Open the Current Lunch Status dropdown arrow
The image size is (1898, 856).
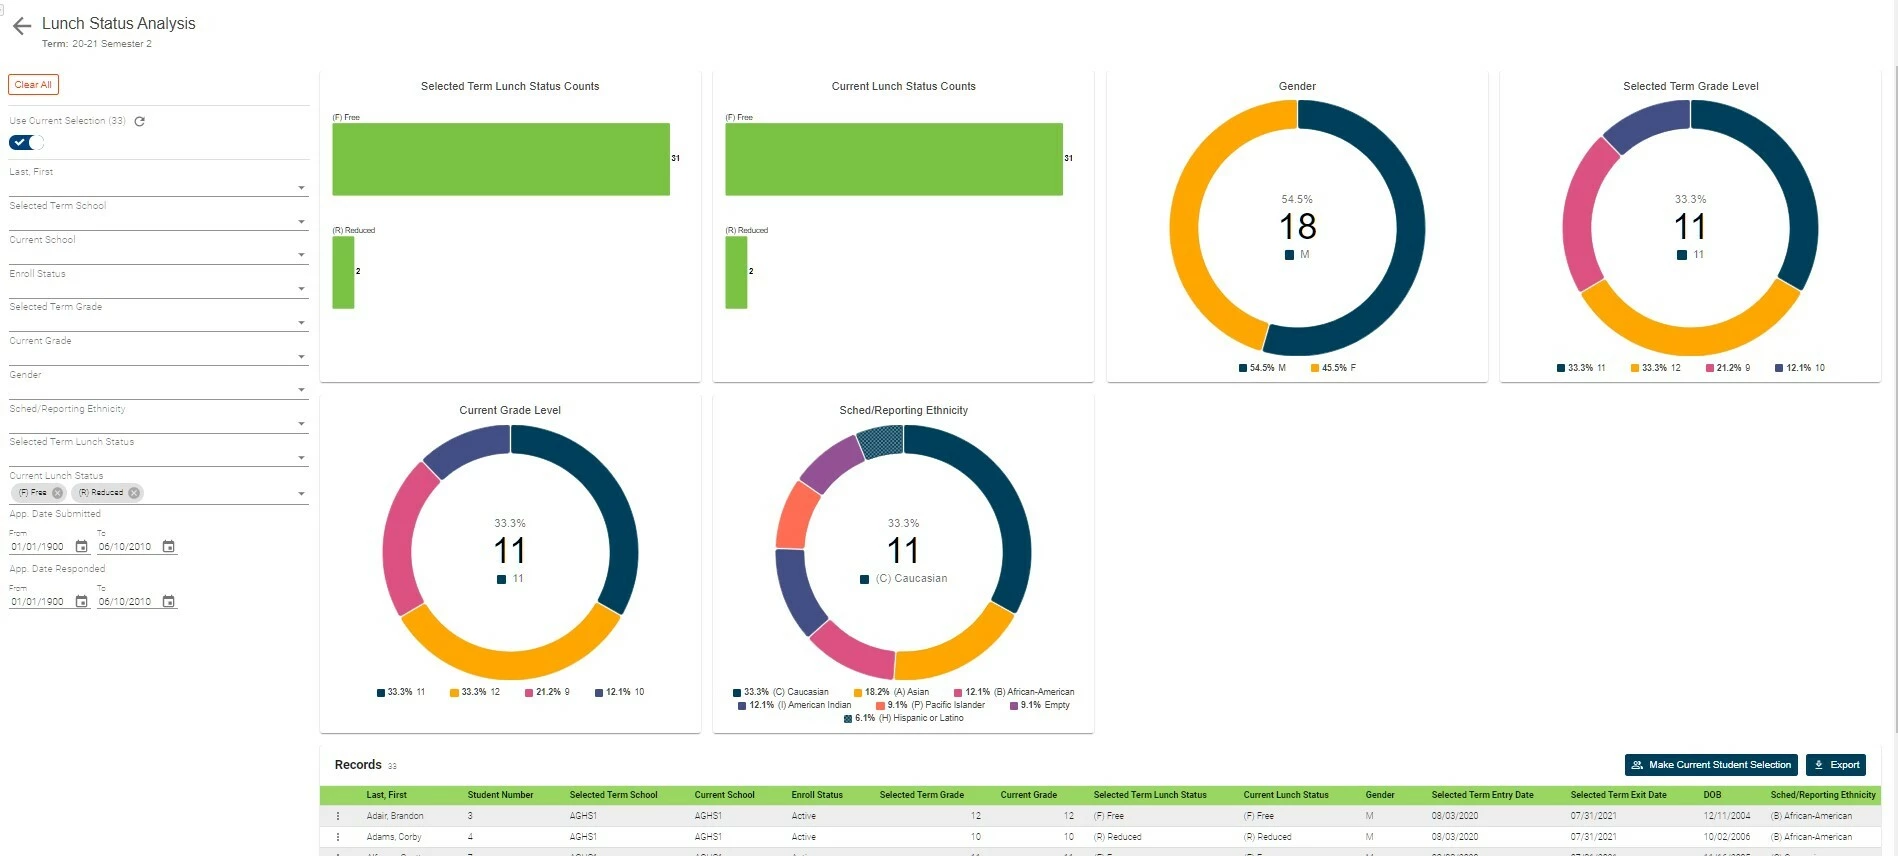(x=301, y=494)
